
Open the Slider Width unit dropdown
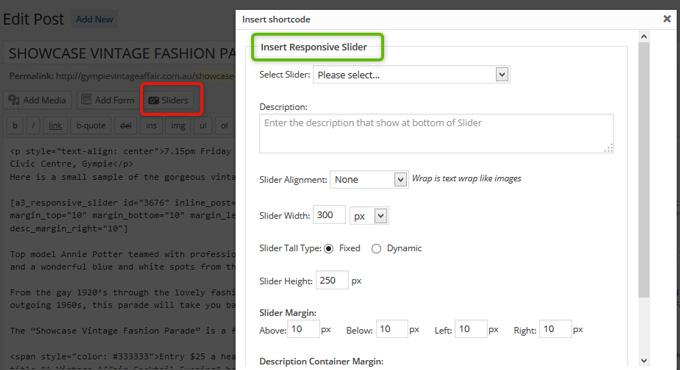(369, 216)
